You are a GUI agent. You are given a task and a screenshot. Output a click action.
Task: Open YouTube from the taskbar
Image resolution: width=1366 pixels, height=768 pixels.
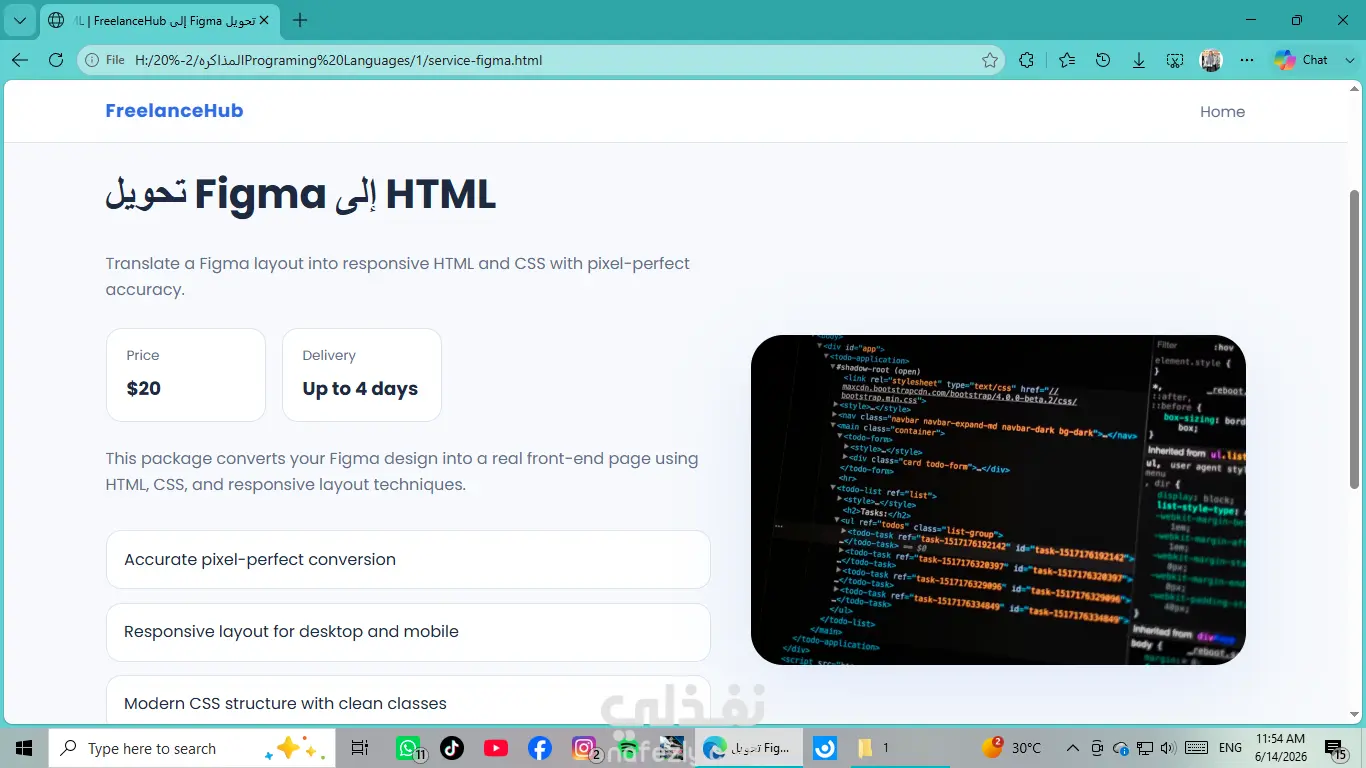click(x=496, y=748)
